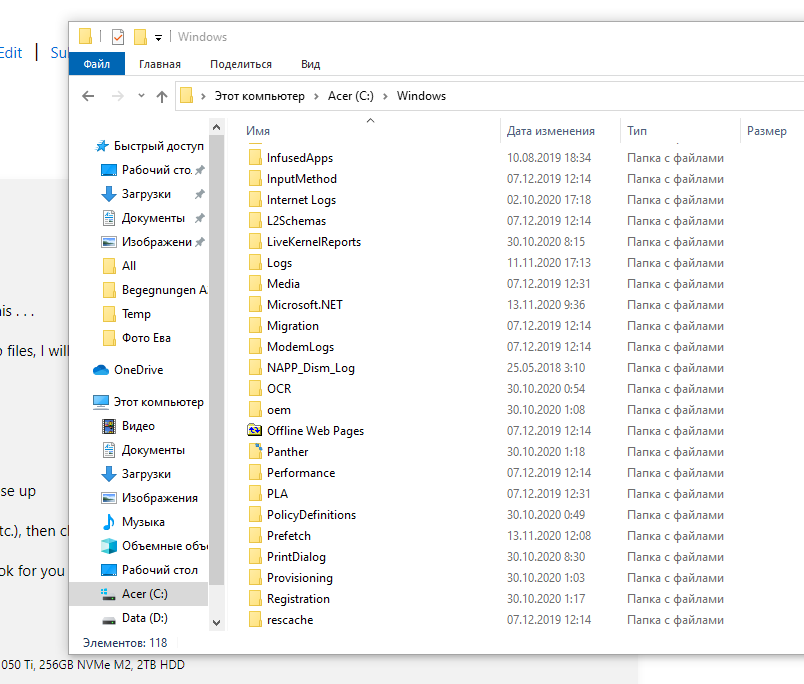The height and width of the screenshot is (684, 804).
Task: Select the OCR folder icon
Action: 255,389
